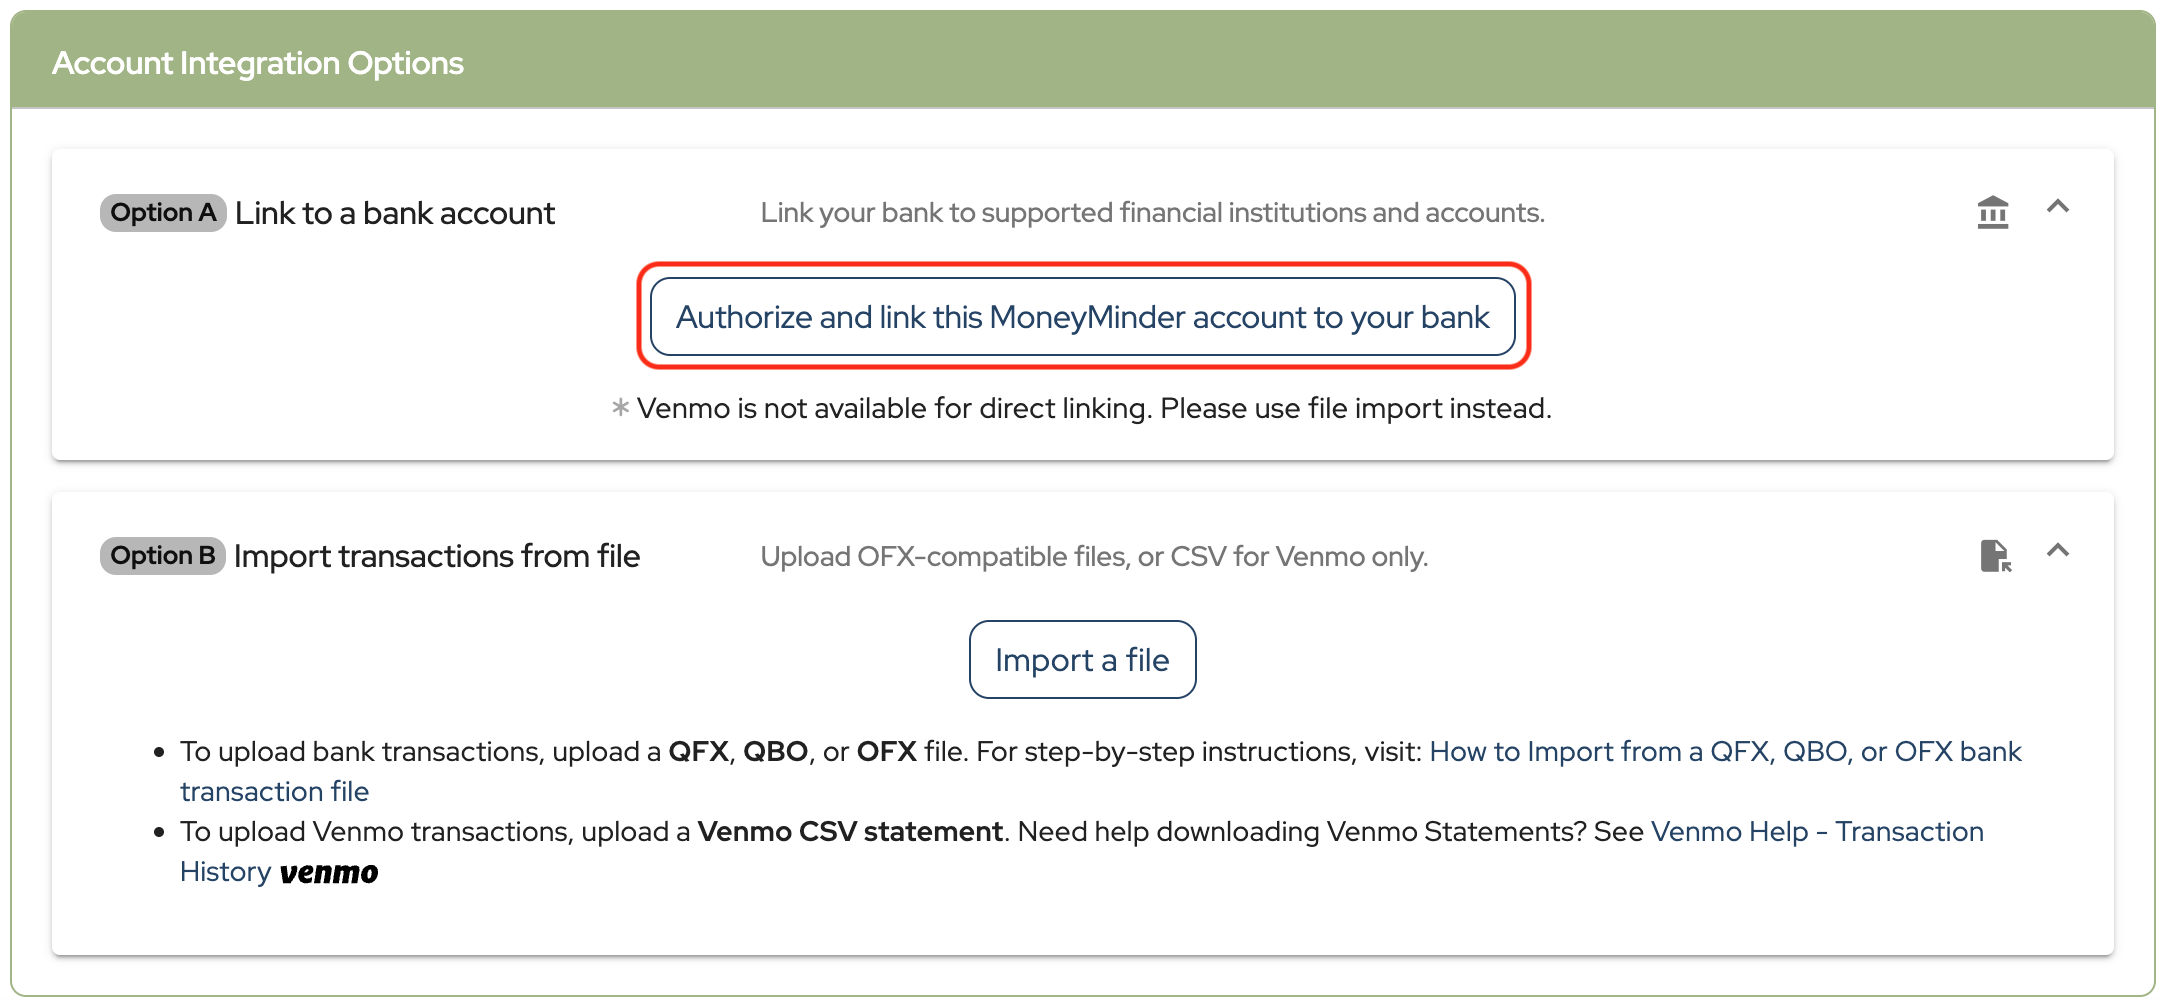Select the "Link to a bank account" heading
Image resolution: width=2166 pixels, height=1008 pixels.
[x=395, y=213]
